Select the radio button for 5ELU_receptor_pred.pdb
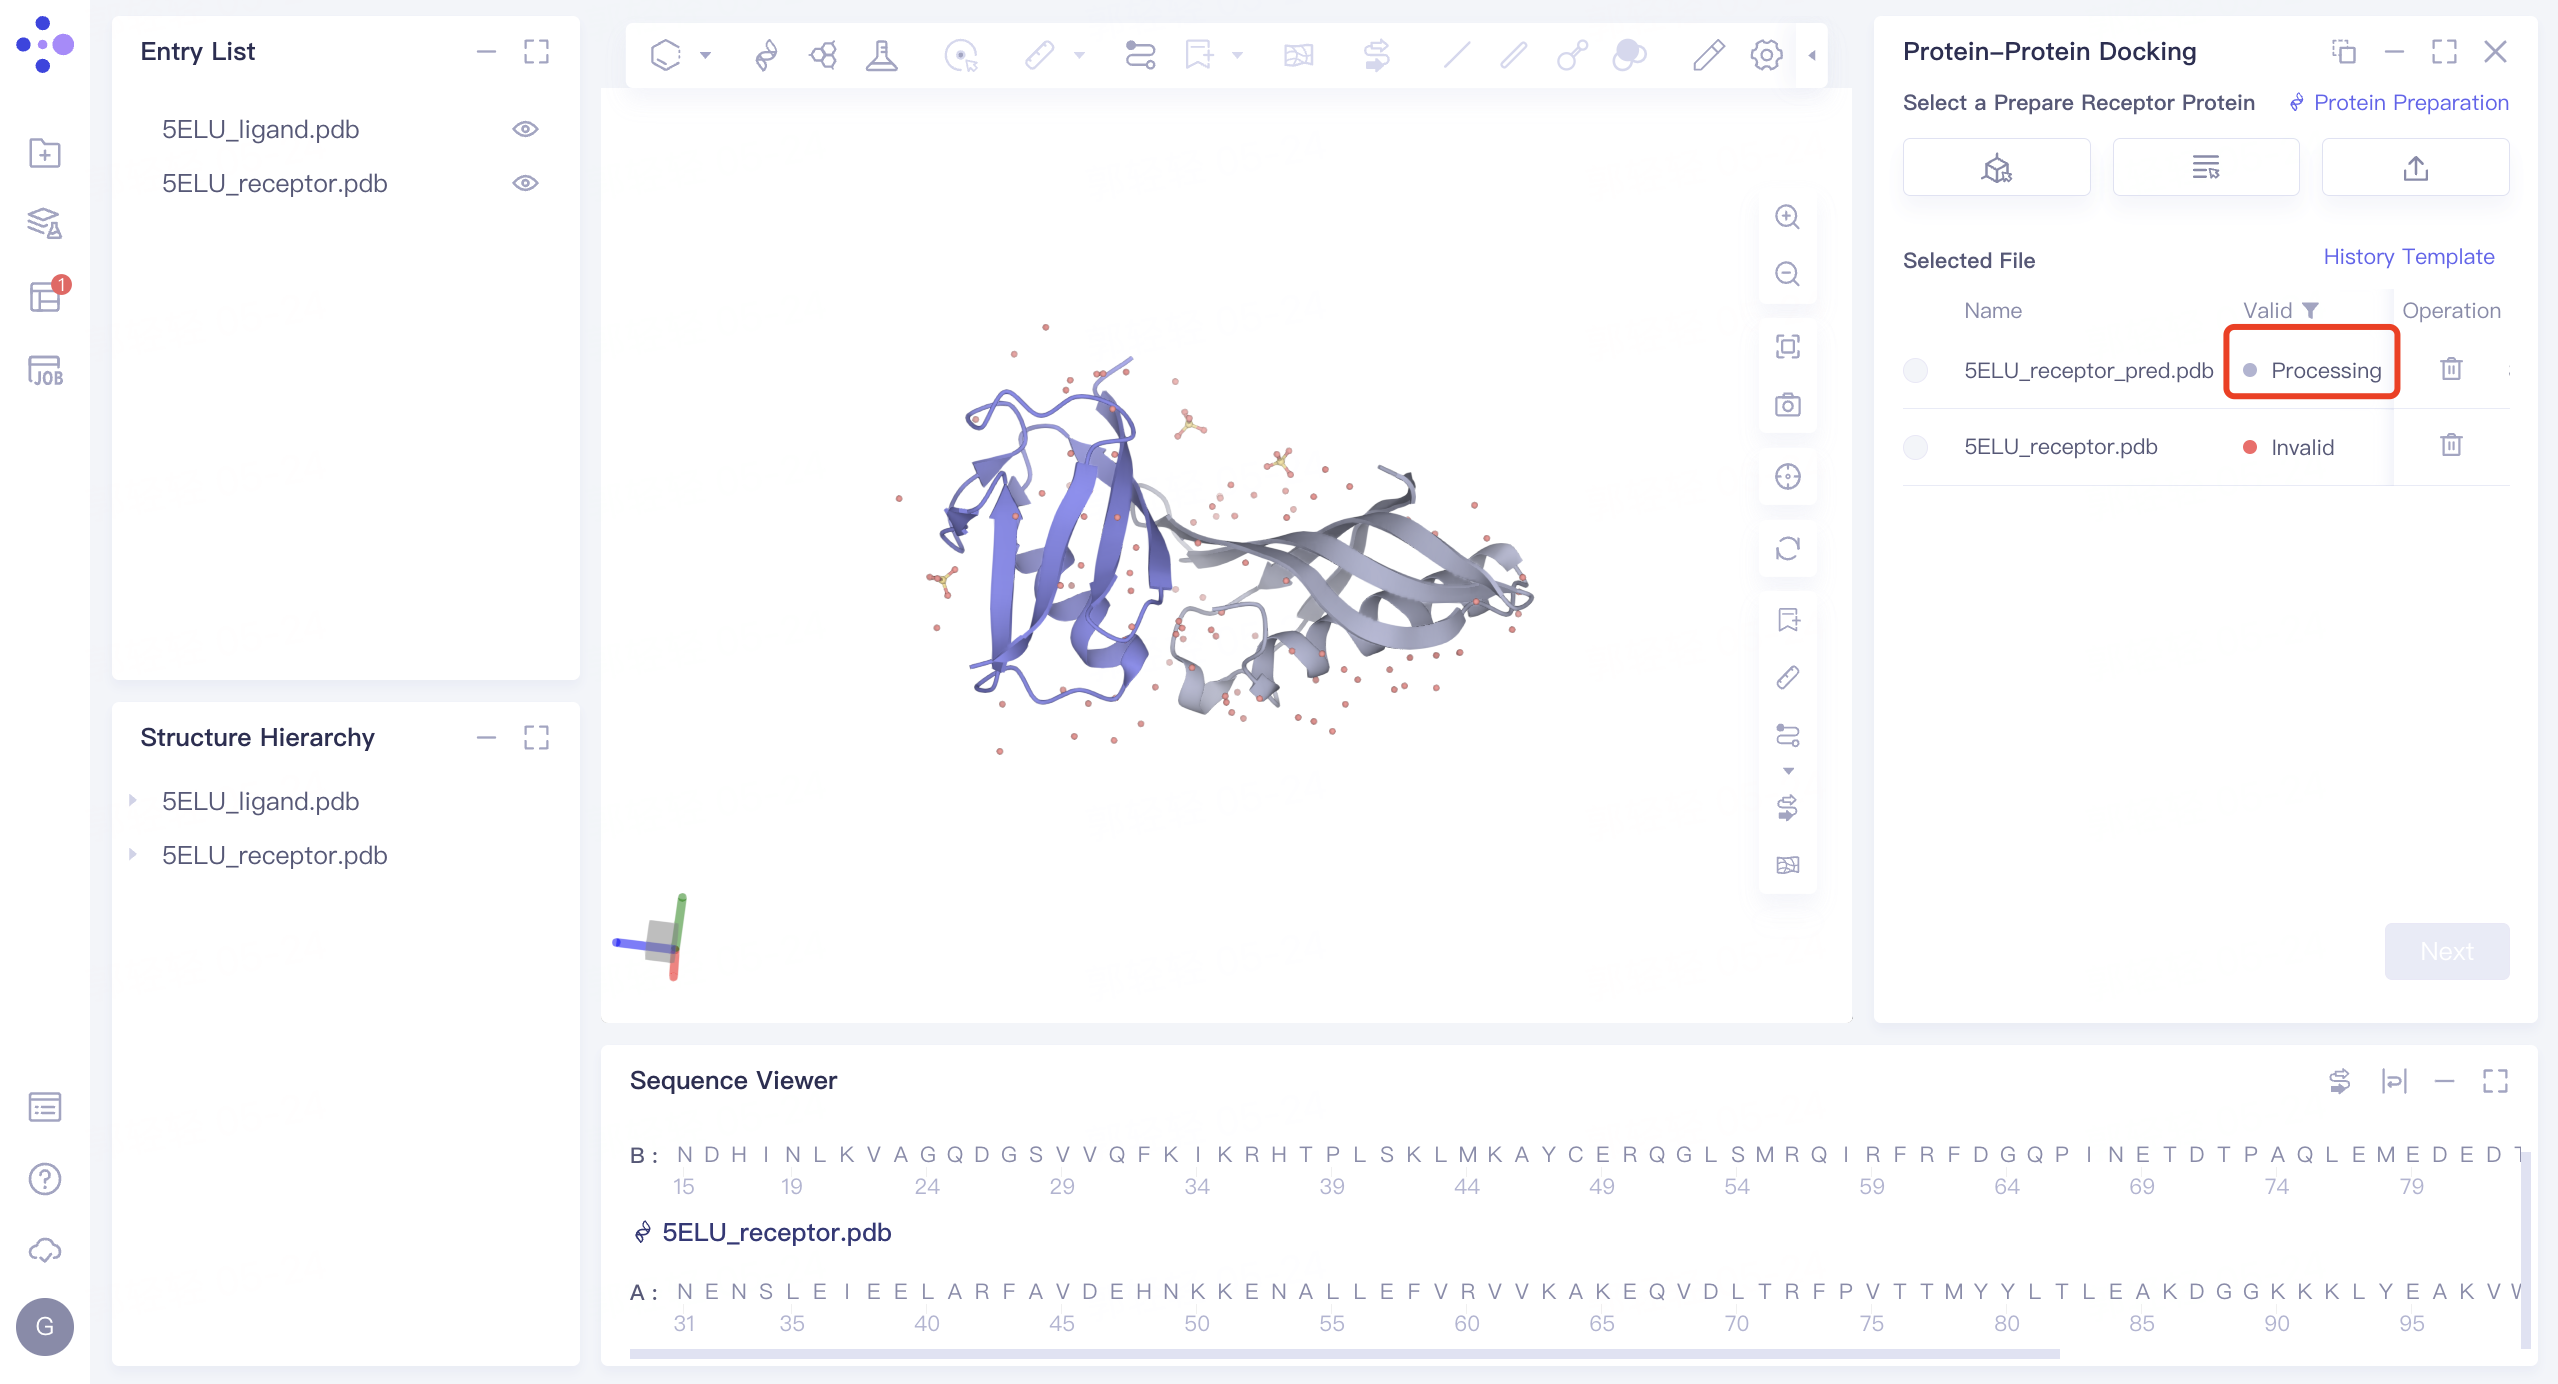Screen dimensions: 2558x1384 coord(1916,370)
